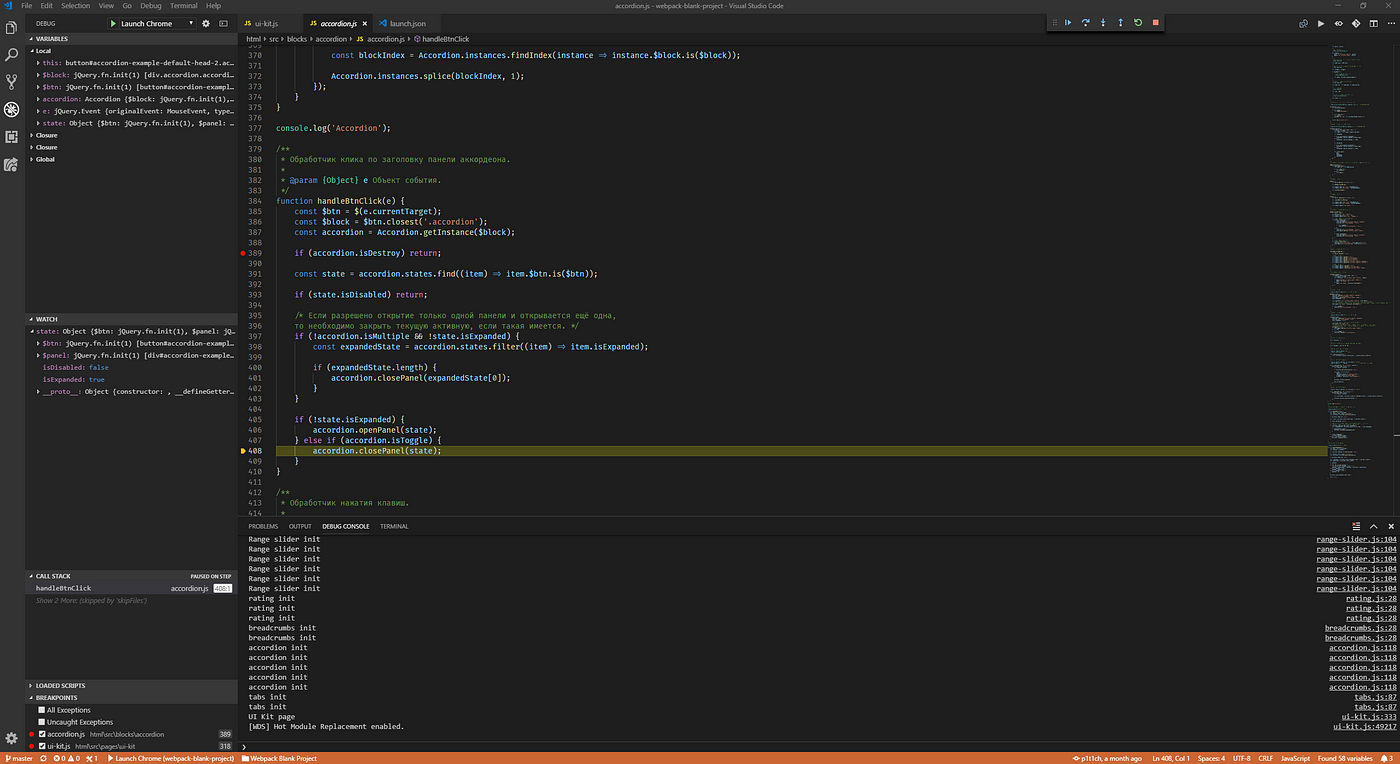
Task: Click the debug console input prompt
Action: [x=818, y=745]
